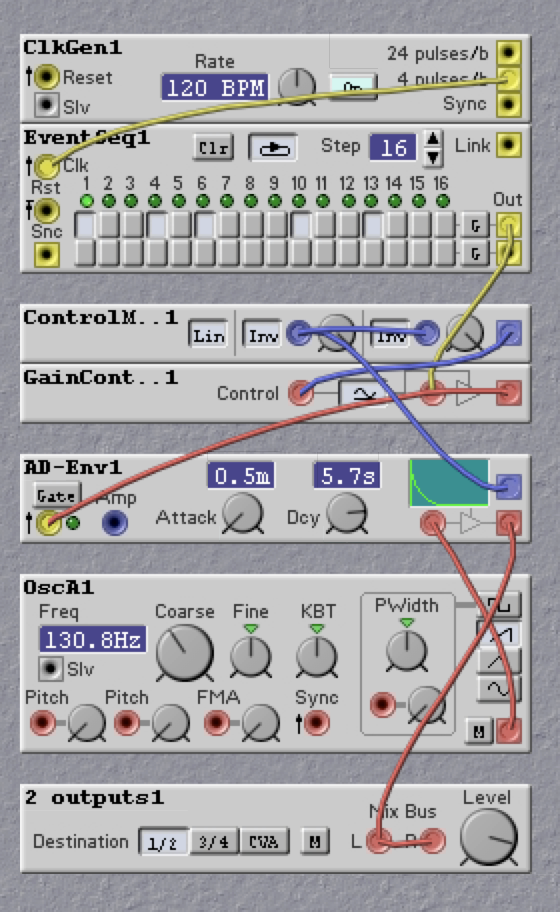
Task: Toggle the Lin button on ControlMixer
Action: (208, 336)
